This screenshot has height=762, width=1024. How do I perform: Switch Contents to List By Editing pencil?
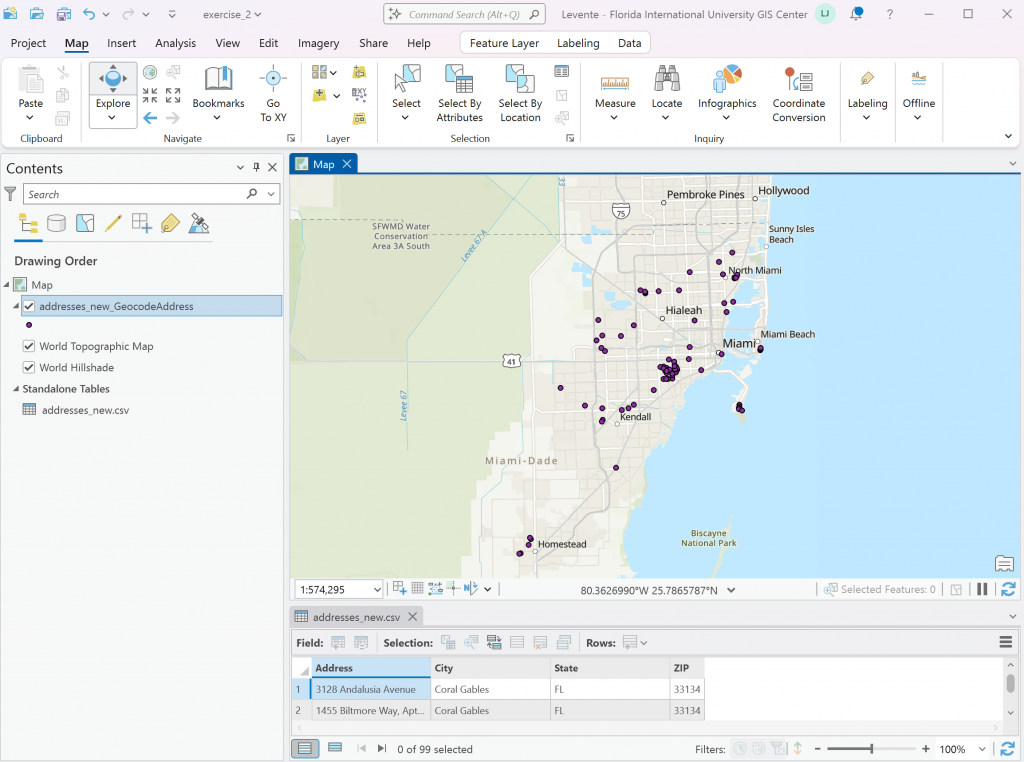[113, 223]
